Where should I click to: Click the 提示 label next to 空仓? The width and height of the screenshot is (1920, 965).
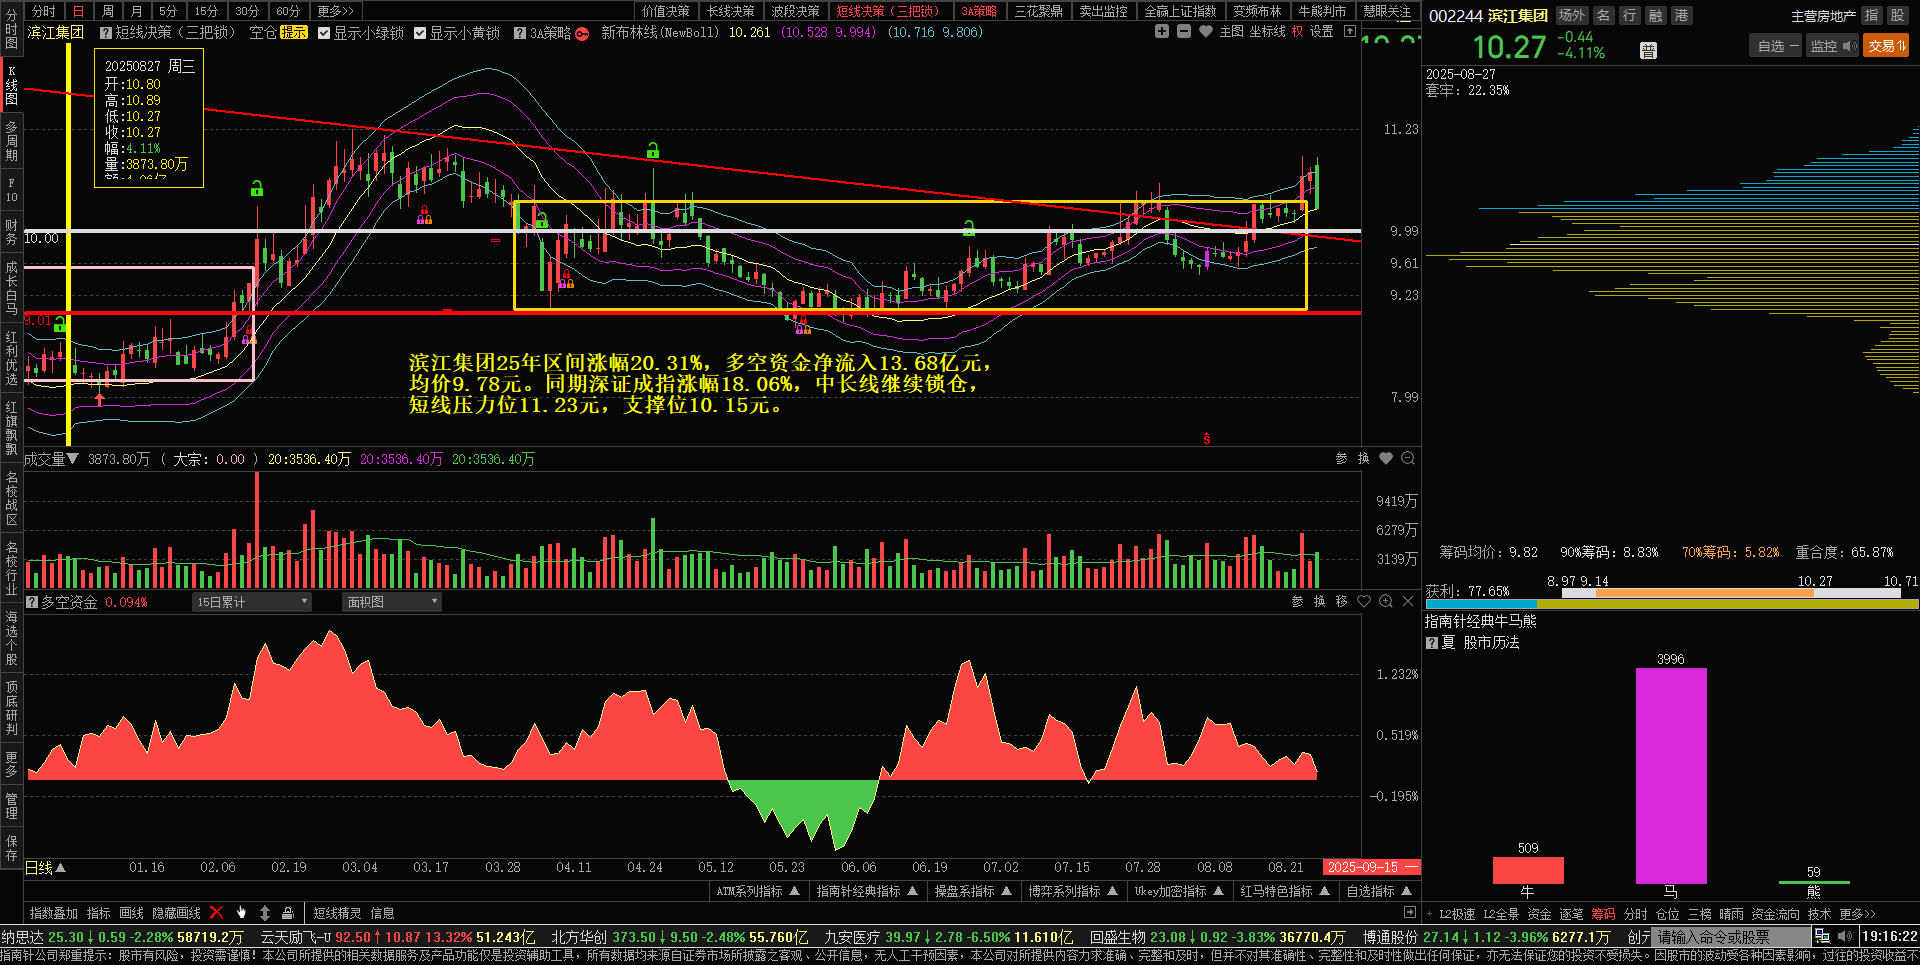(x=294, y=32)
